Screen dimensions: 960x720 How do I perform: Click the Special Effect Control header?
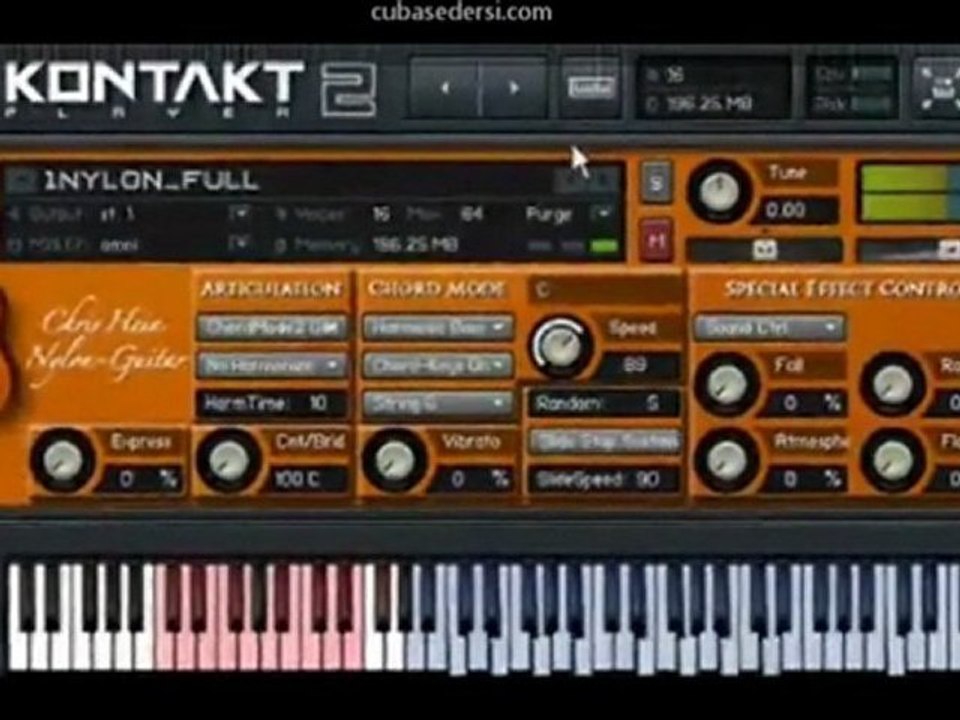point(842,288)
